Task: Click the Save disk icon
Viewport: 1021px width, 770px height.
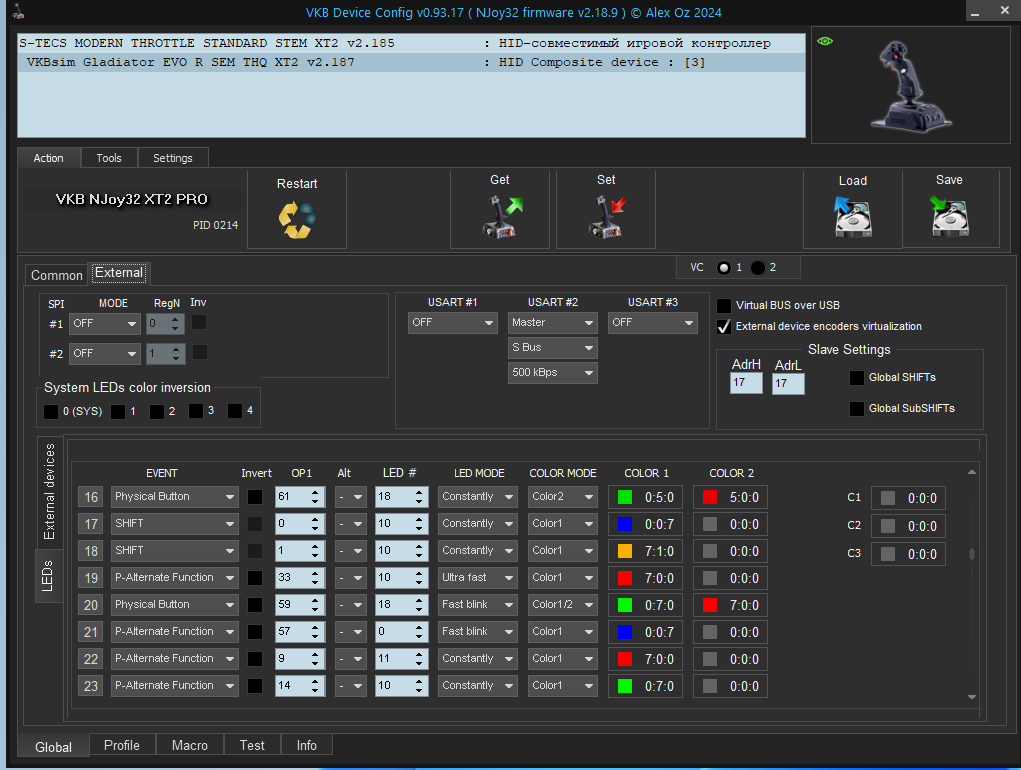Action: (x=949, y=216)
